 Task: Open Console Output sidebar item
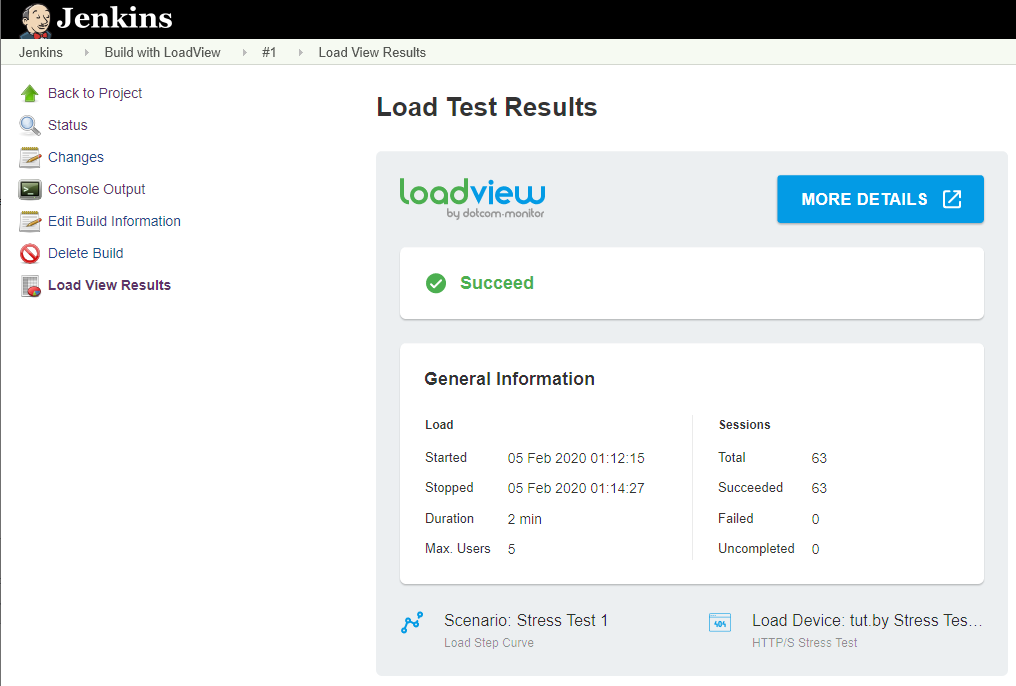click(x=97, y=189)
